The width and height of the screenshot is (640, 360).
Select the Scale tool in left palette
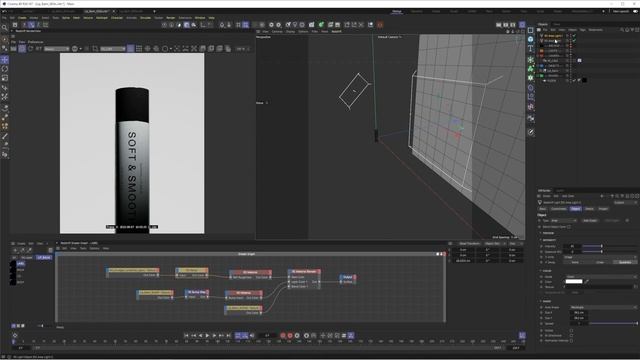(x=4, y=78)
